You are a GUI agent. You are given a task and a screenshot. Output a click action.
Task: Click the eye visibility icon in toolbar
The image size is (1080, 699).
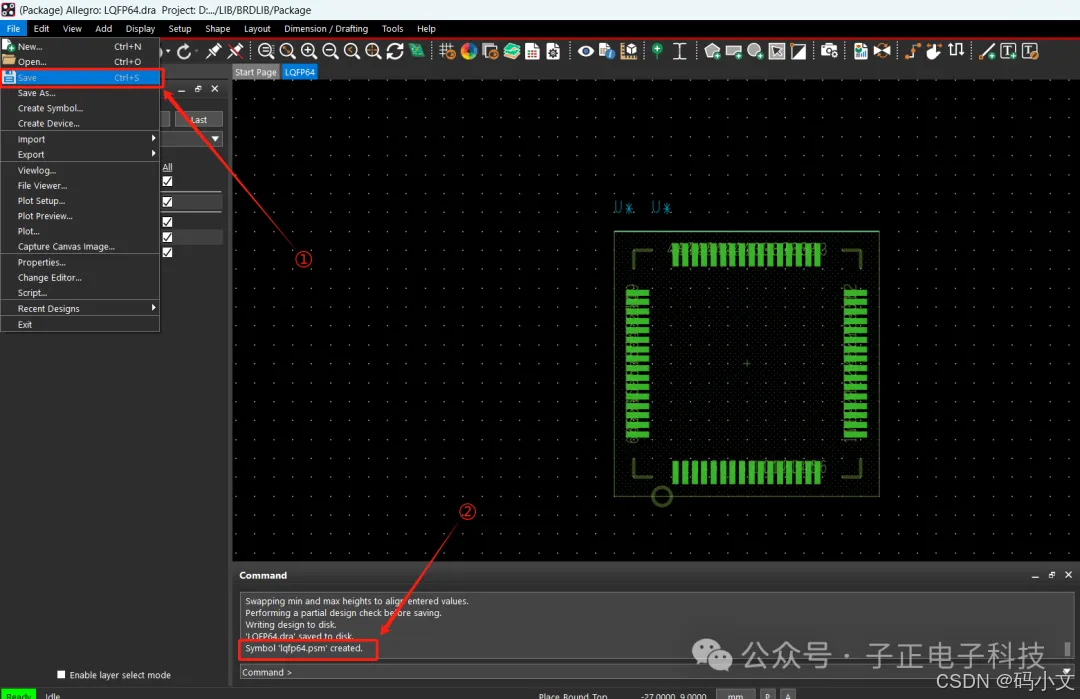(x=585, y=52)
